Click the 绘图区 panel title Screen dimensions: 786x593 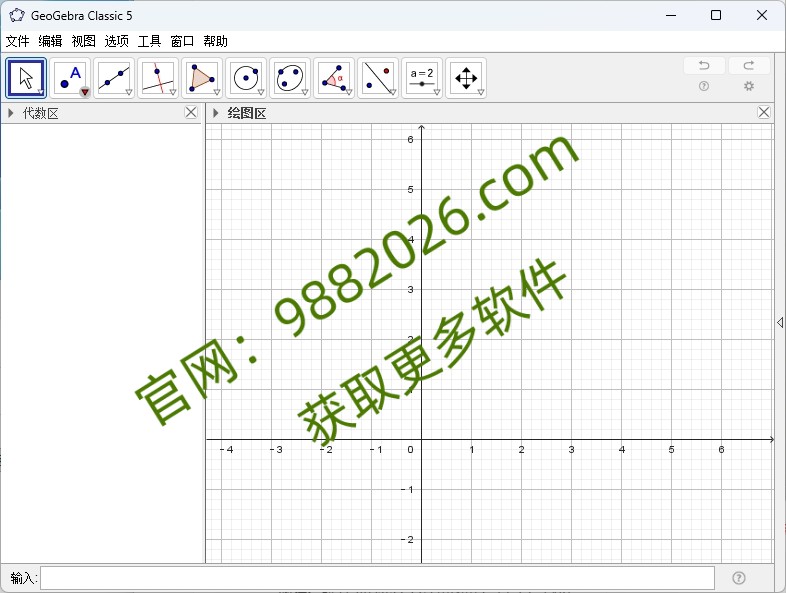(247, 113)
